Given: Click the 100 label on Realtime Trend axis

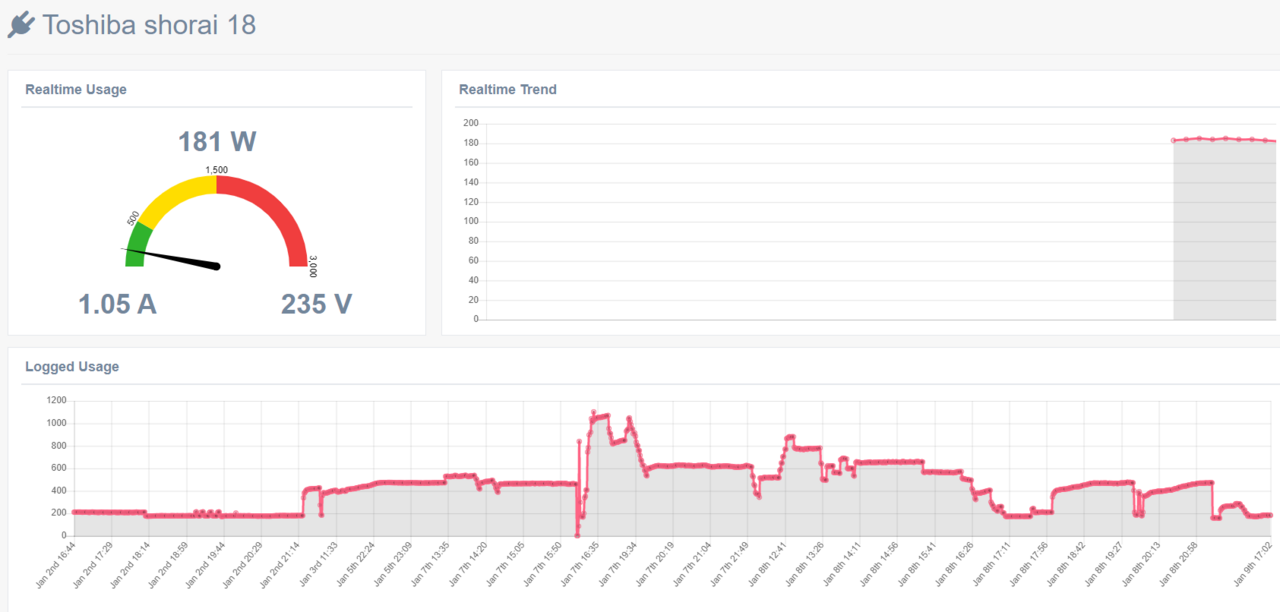Looking at the screenshot, I should coord(471,221).
